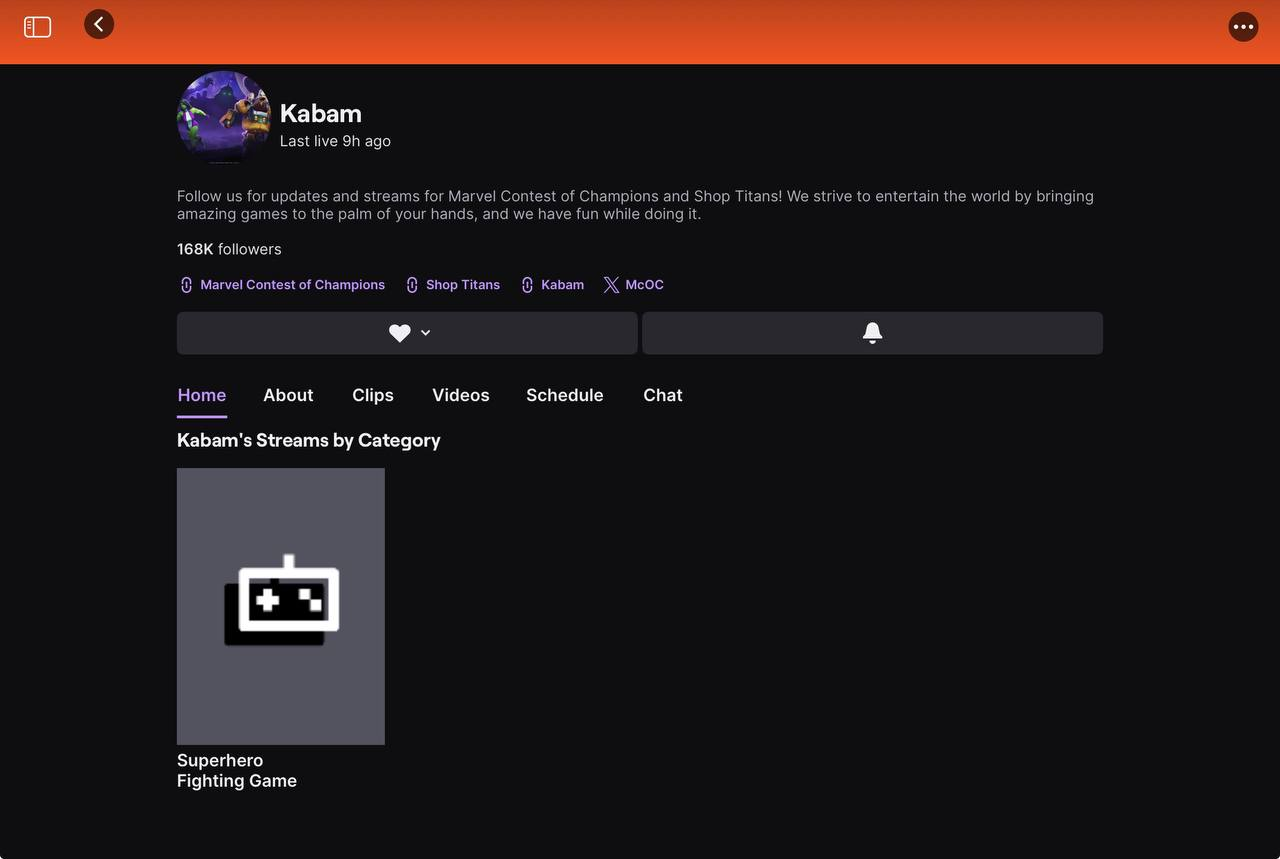Click the Kabam channel name heading
Screen dimensions: 1280x859
[x=321, y=113]
